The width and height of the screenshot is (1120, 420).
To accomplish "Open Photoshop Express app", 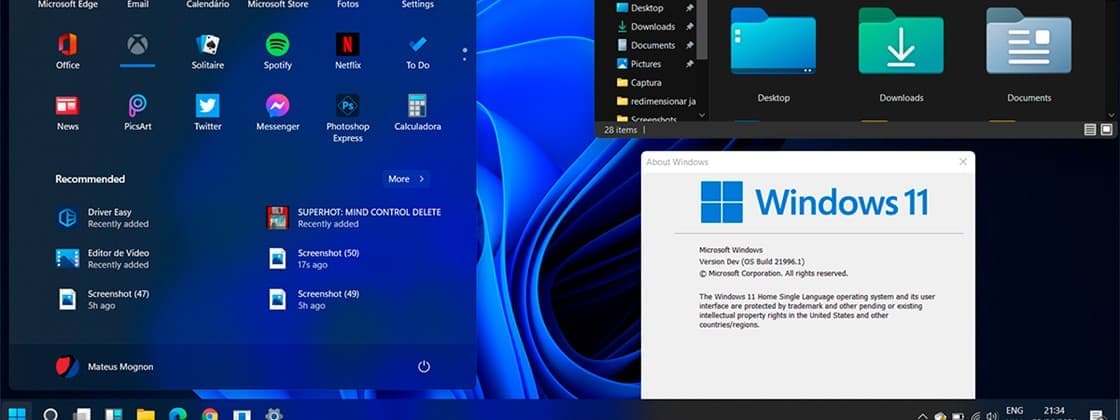I will click(348, 119).
